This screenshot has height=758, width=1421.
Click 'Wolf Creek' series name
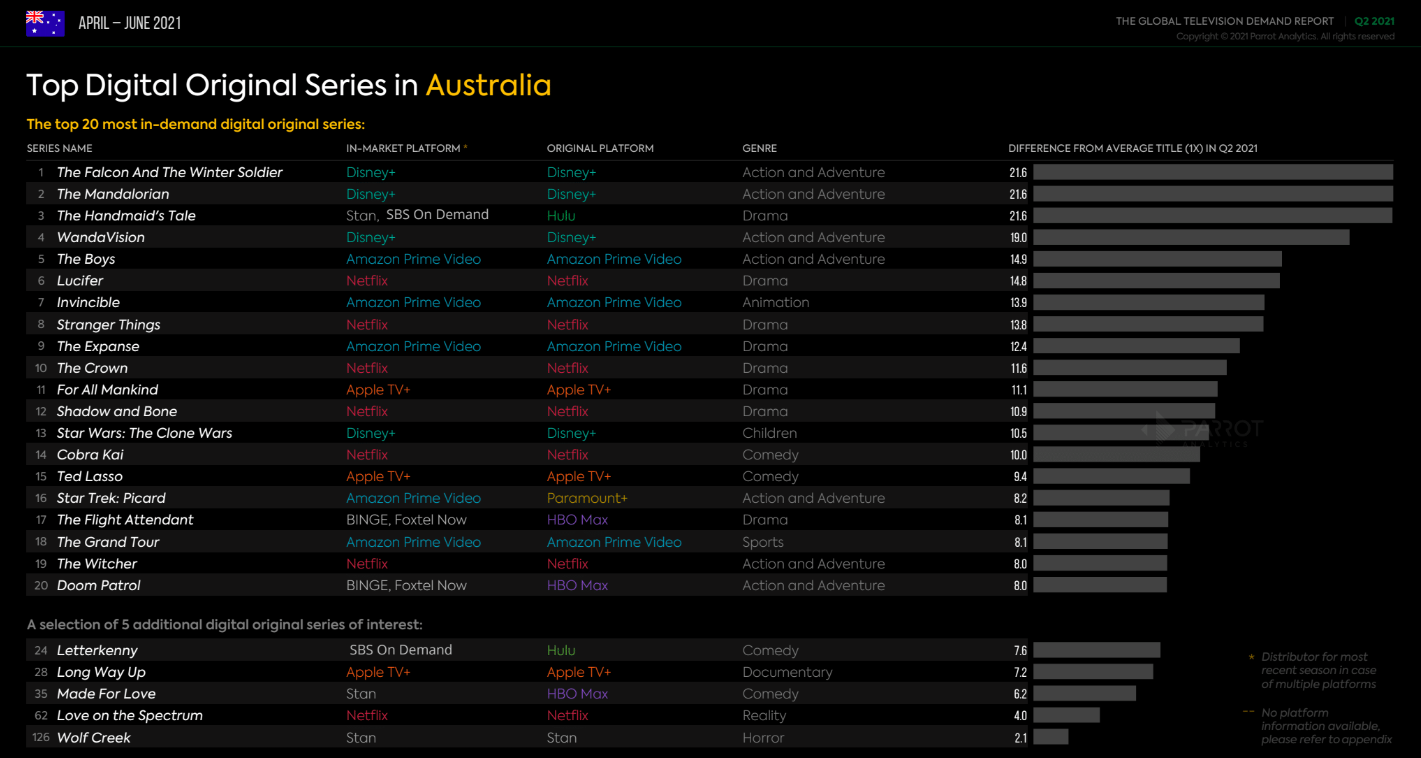click(94, 738)
